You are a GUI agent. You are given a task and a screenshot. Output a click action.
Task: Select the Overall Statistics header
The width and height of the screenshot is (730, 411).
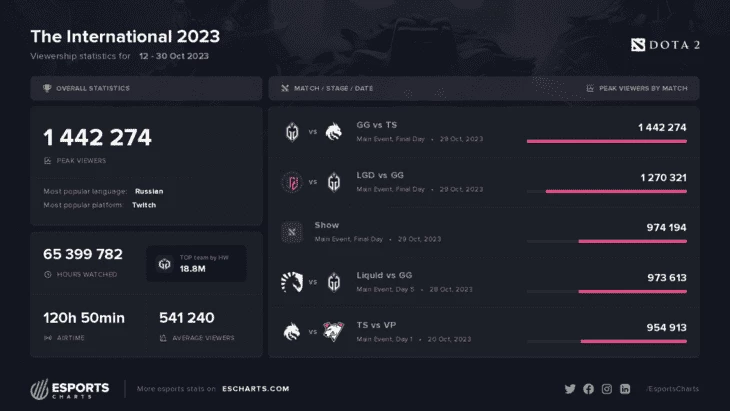(x=146, y=88)
